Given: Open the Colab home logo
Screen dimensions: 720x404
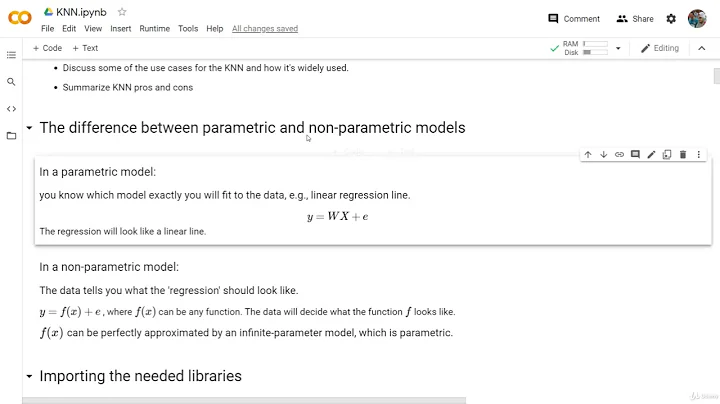Looking at the screenshot, I should (x=20, y=18).
